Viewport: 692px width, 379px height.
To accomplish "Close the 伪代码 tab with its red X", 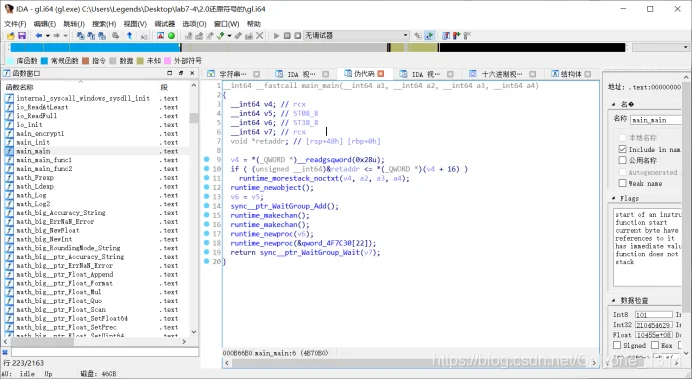I will (x=381, y=74).
